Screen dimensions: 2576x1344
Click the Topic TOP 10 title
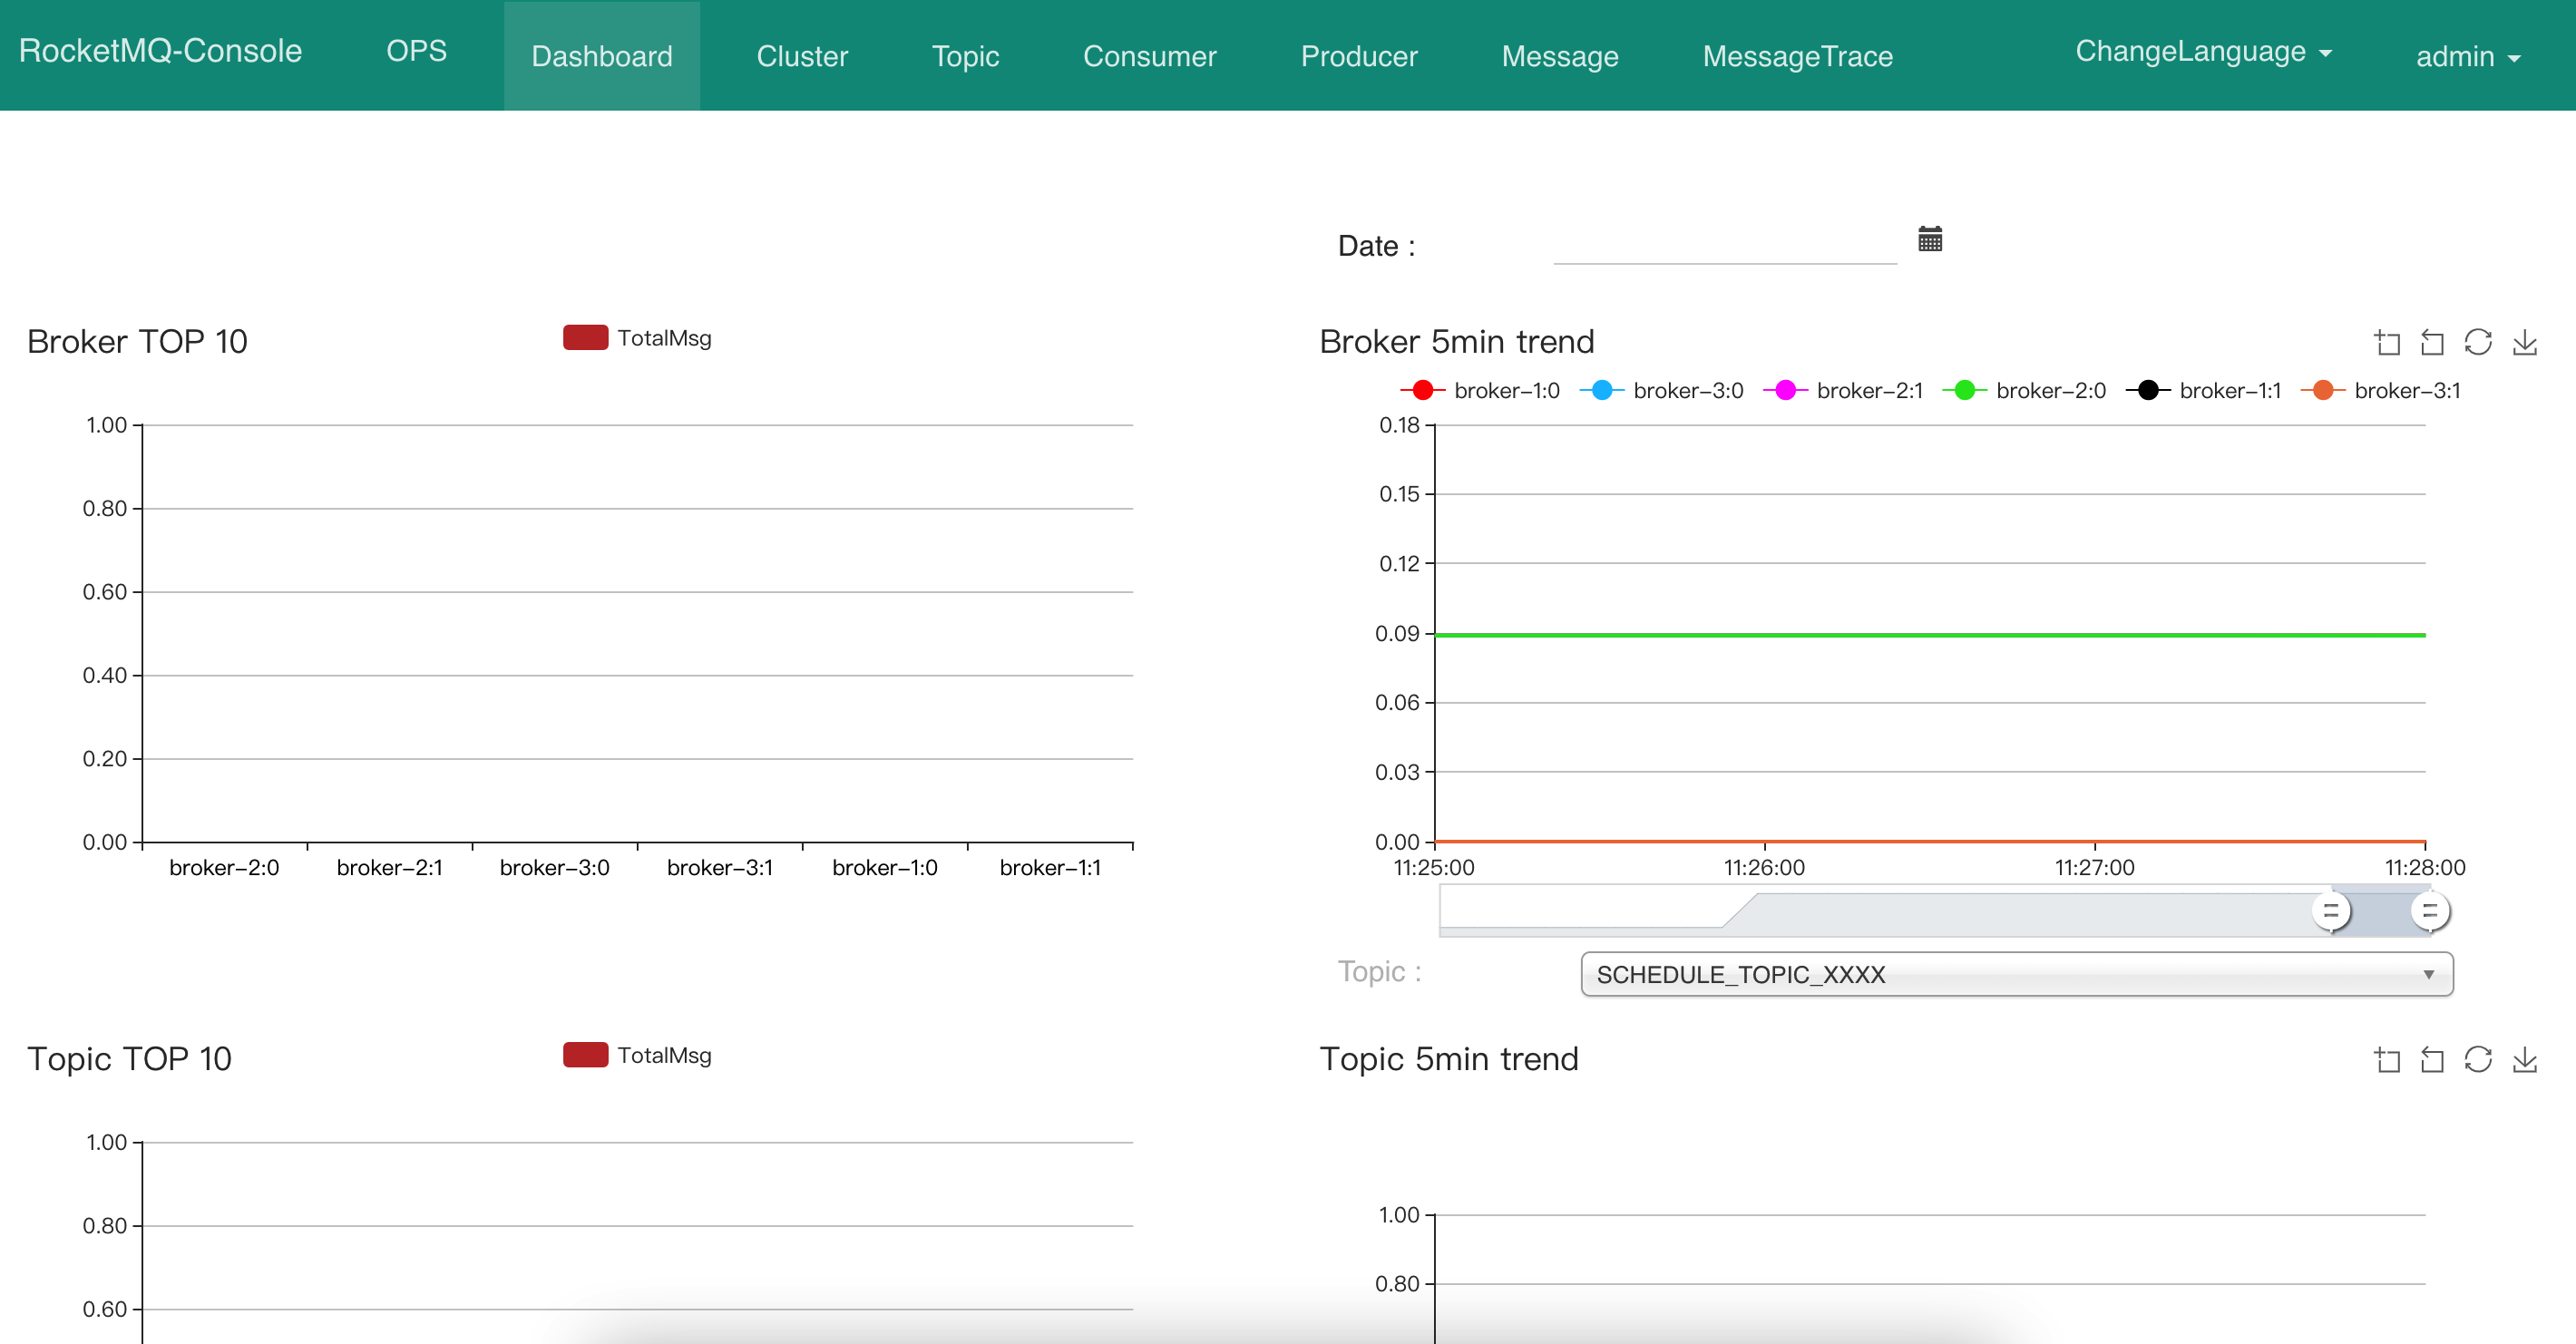click(x=129, y=1059)
